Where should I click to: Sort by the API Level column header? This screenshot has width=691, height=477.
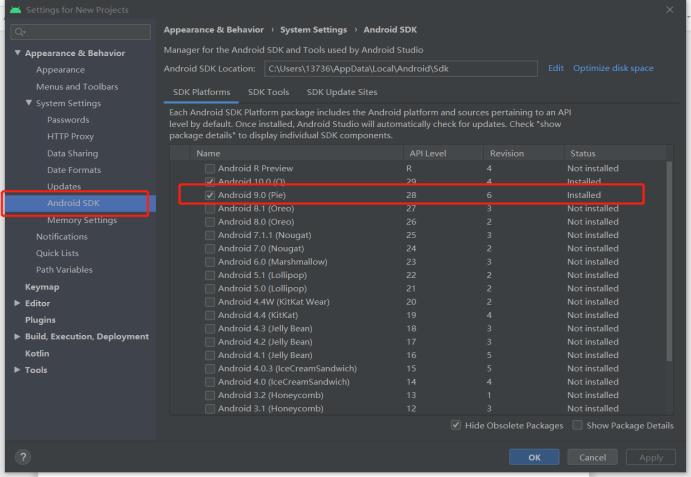coord(443,153)
